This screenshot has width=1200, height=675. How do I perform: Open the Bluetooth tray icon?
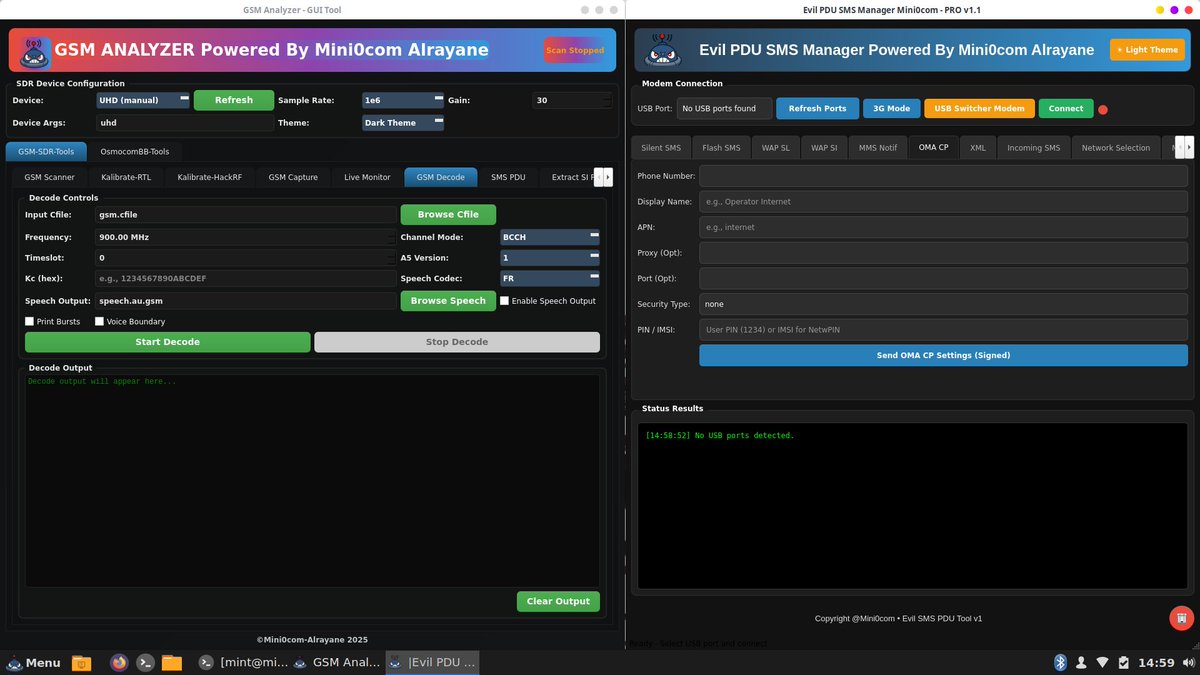(x=1061, y=662)
